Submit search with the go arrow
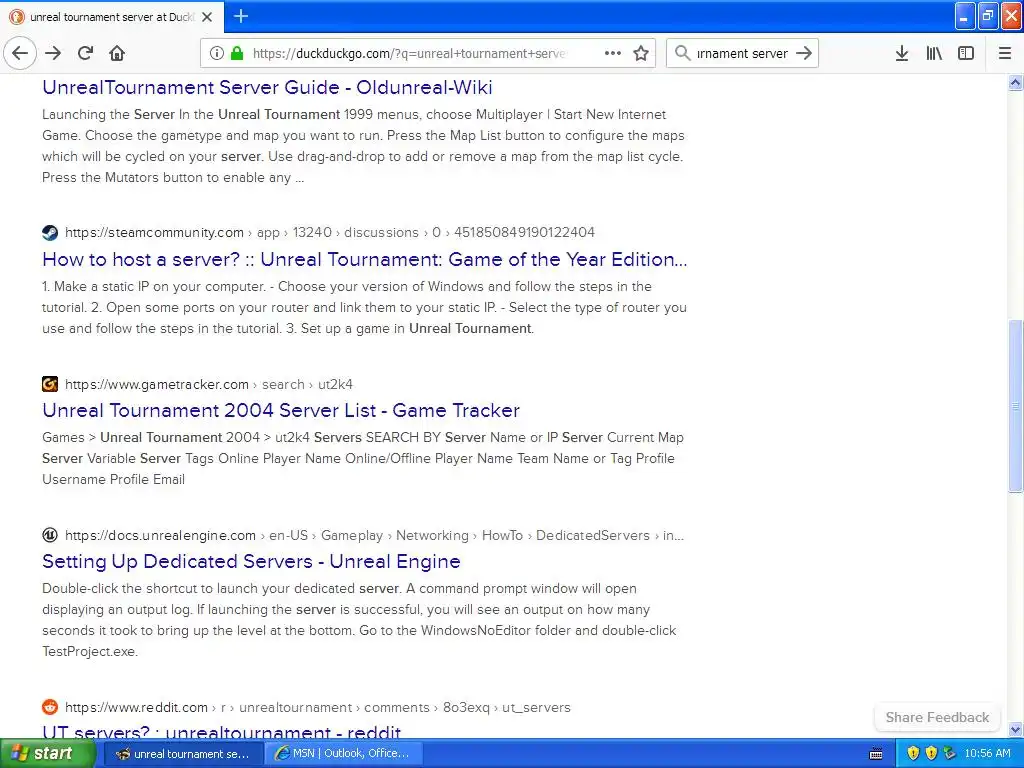 click(x=805, y=53)
